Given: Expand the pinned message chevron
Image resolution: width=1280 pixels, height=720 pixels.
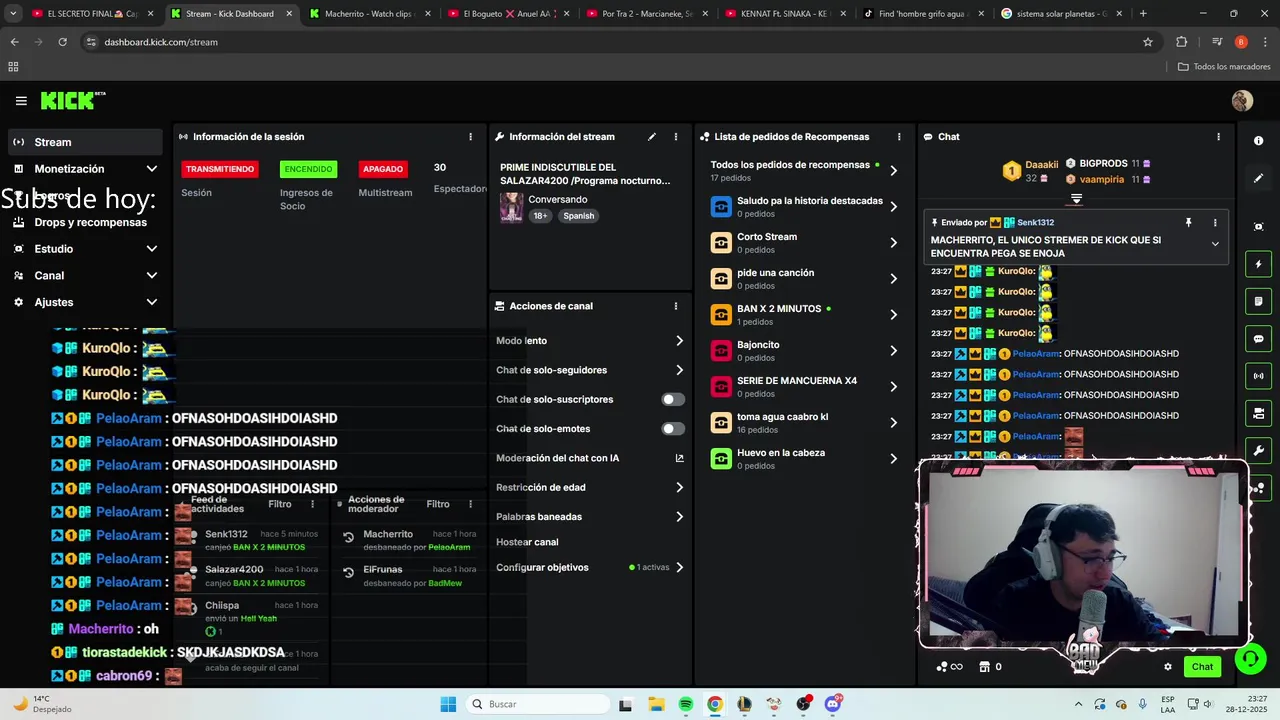Looking at the screenshot, I should (x=1215, y=244).
